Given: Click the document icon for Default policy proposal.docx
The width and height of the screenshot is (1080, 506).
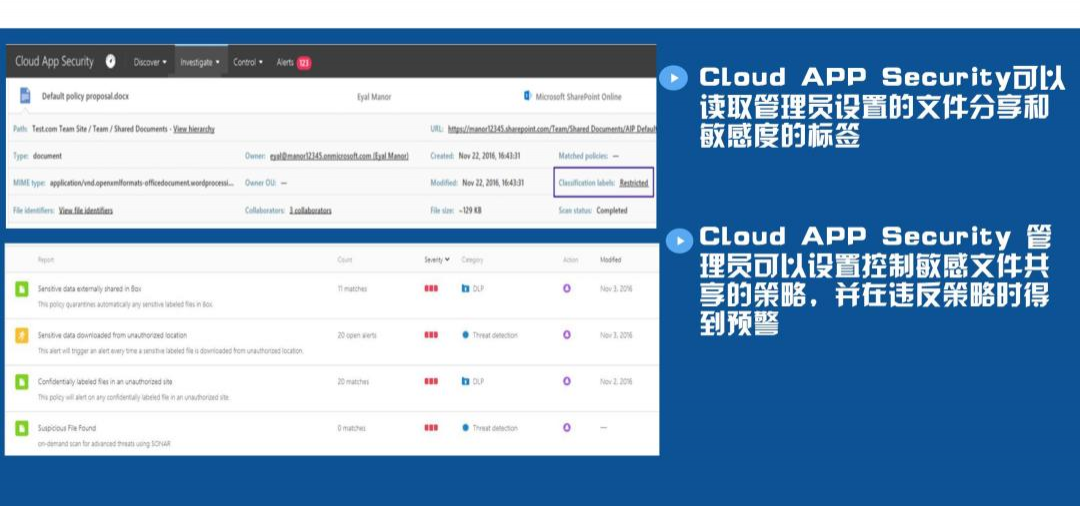Looking at the screenshot, I should 25,96.
